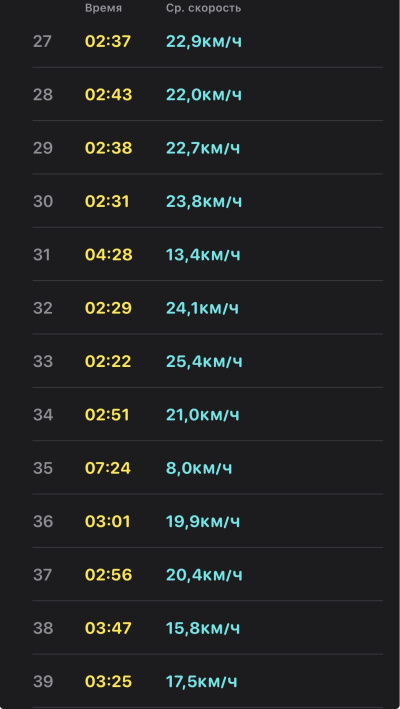Select the 03:47 time of split 38

(x=108, y=628)
